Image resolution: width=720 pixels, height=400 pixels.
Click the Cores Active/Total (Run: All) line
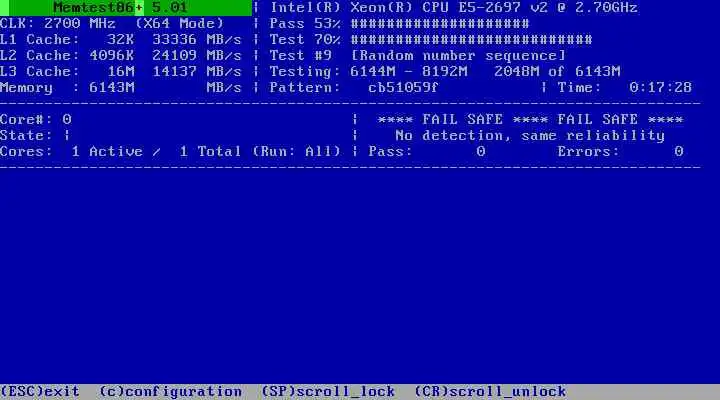coord(170,152)
